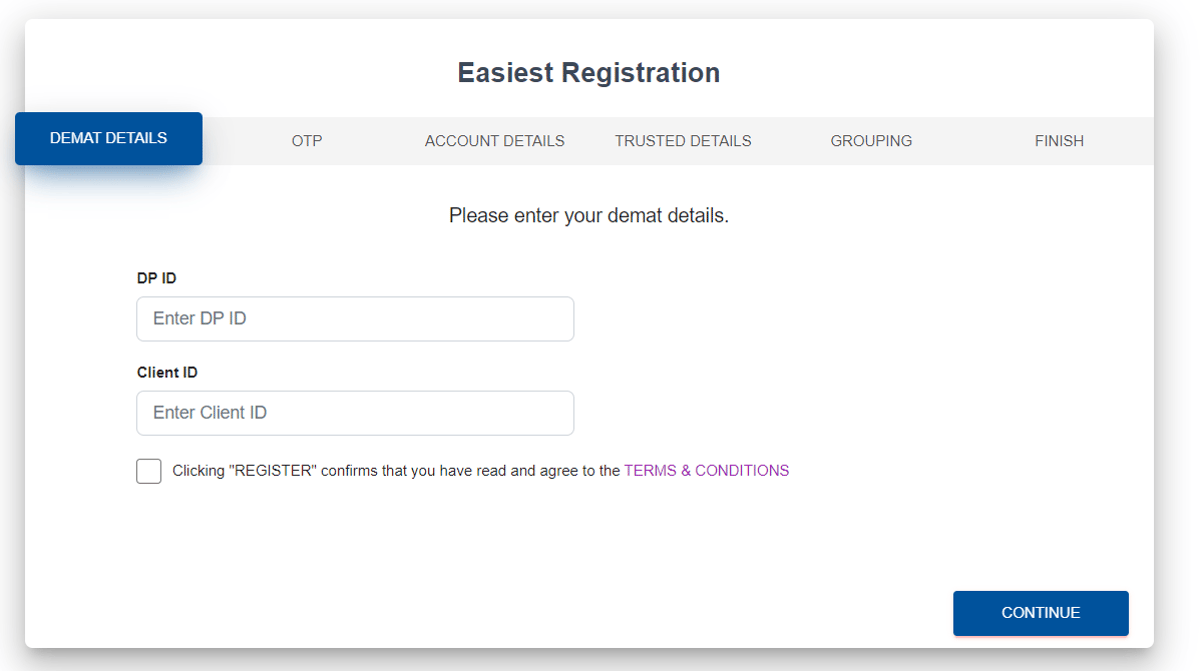
Task: Click inside the Enter DP ID box
Action: (x=355, y=318)
